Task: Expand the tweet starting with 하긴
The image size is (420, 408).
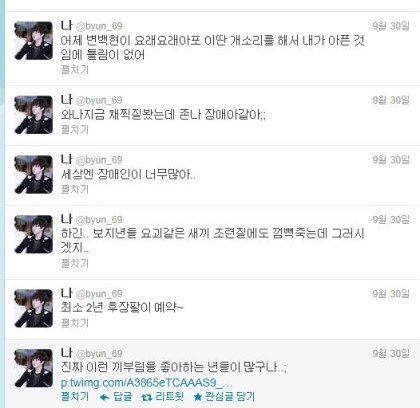Action: tap(75, 263)
